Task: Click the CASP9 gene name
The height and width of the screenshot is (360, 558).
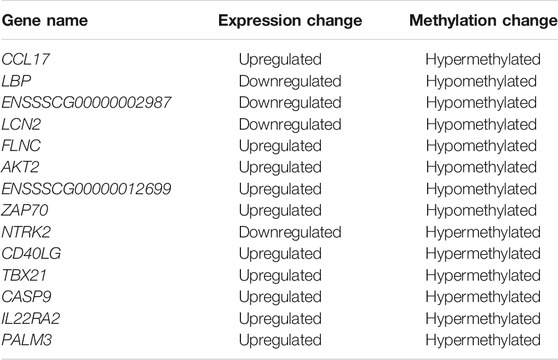Action: [x=26, y=297]
